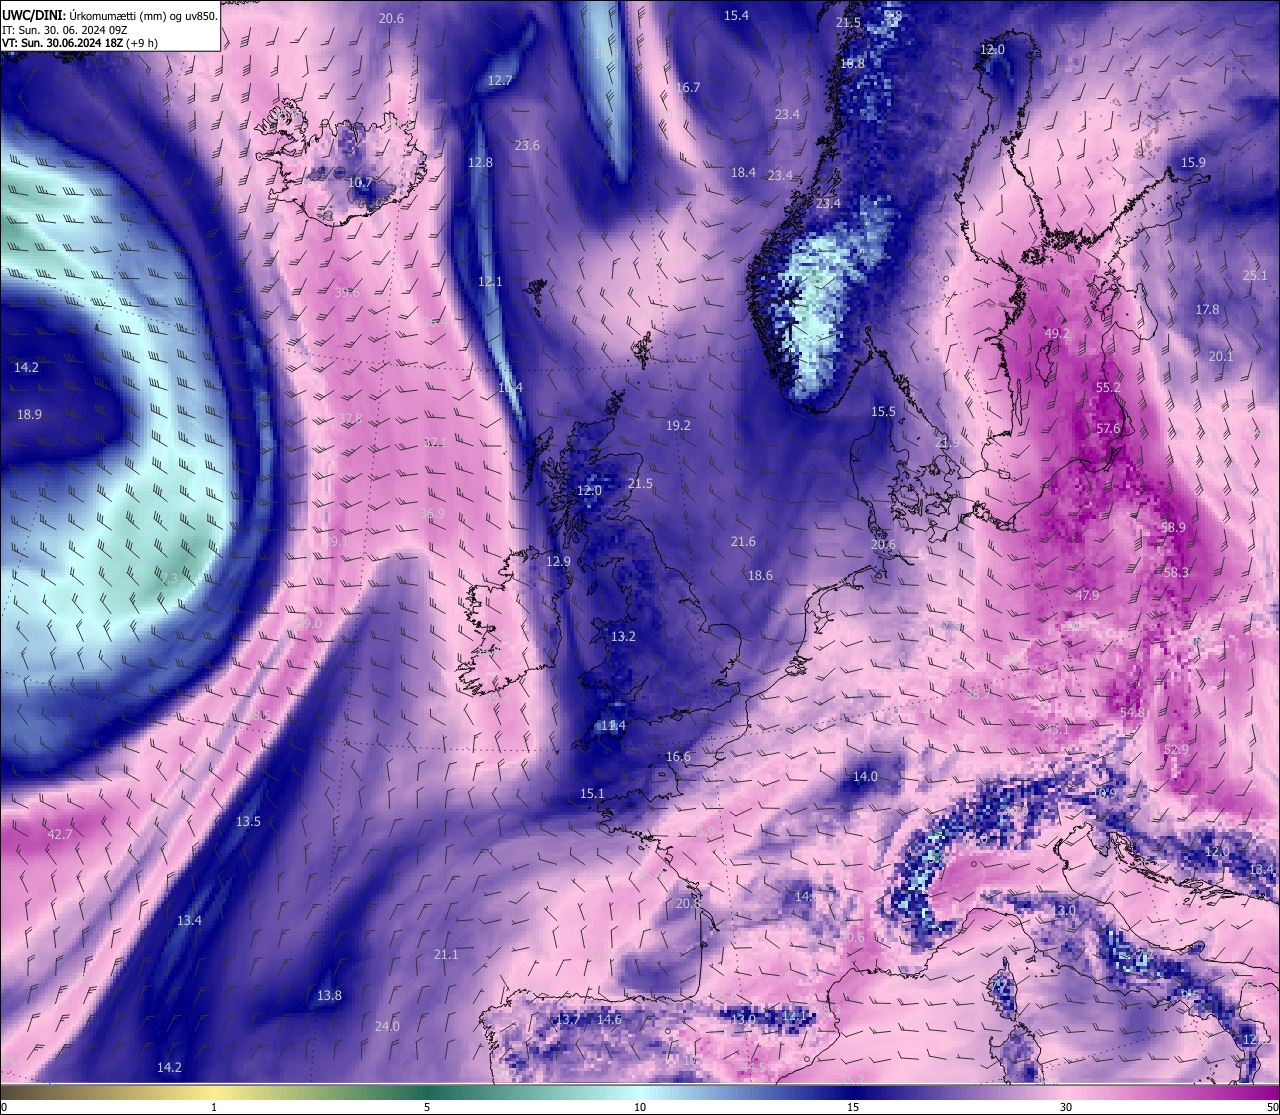
Task: Select the VT valid time line 18Z
Action: pos(79,43)
